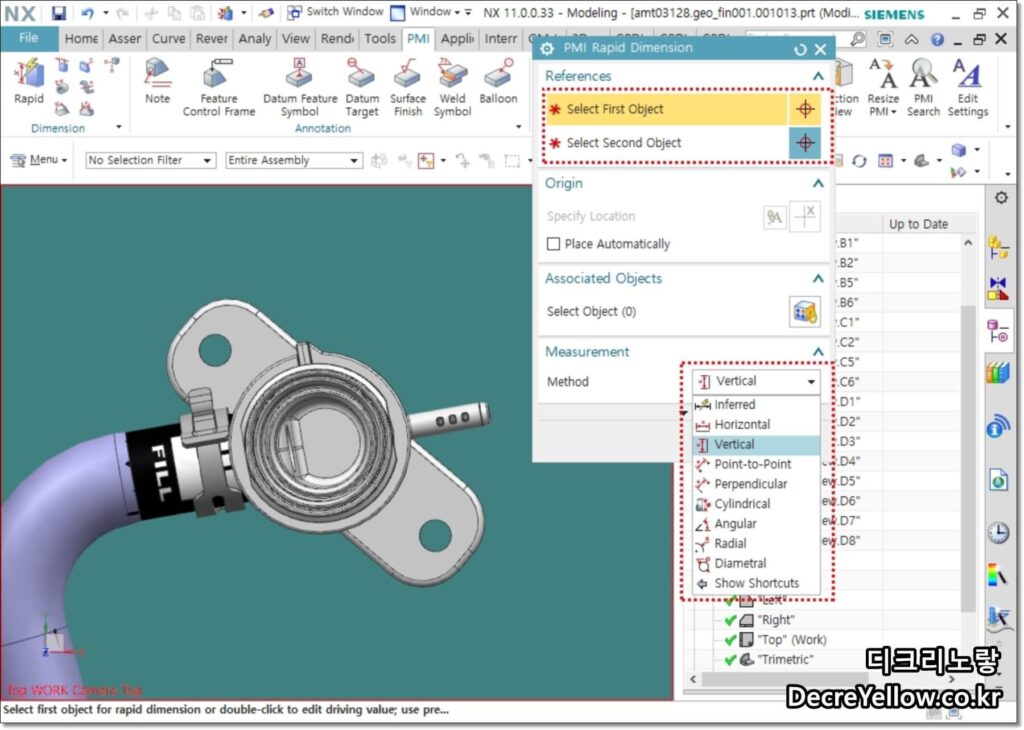Viewport: 1024px width, 730px height.
Task: Collapse the Origin section
Action: [x=818, y=183]
